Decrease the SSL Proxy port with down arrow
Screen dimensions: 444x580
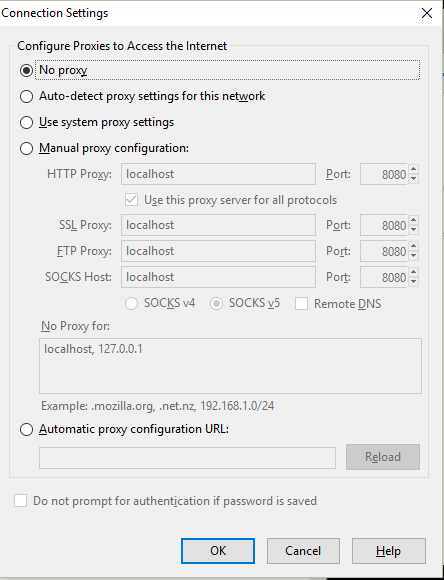tap(414, 230)
